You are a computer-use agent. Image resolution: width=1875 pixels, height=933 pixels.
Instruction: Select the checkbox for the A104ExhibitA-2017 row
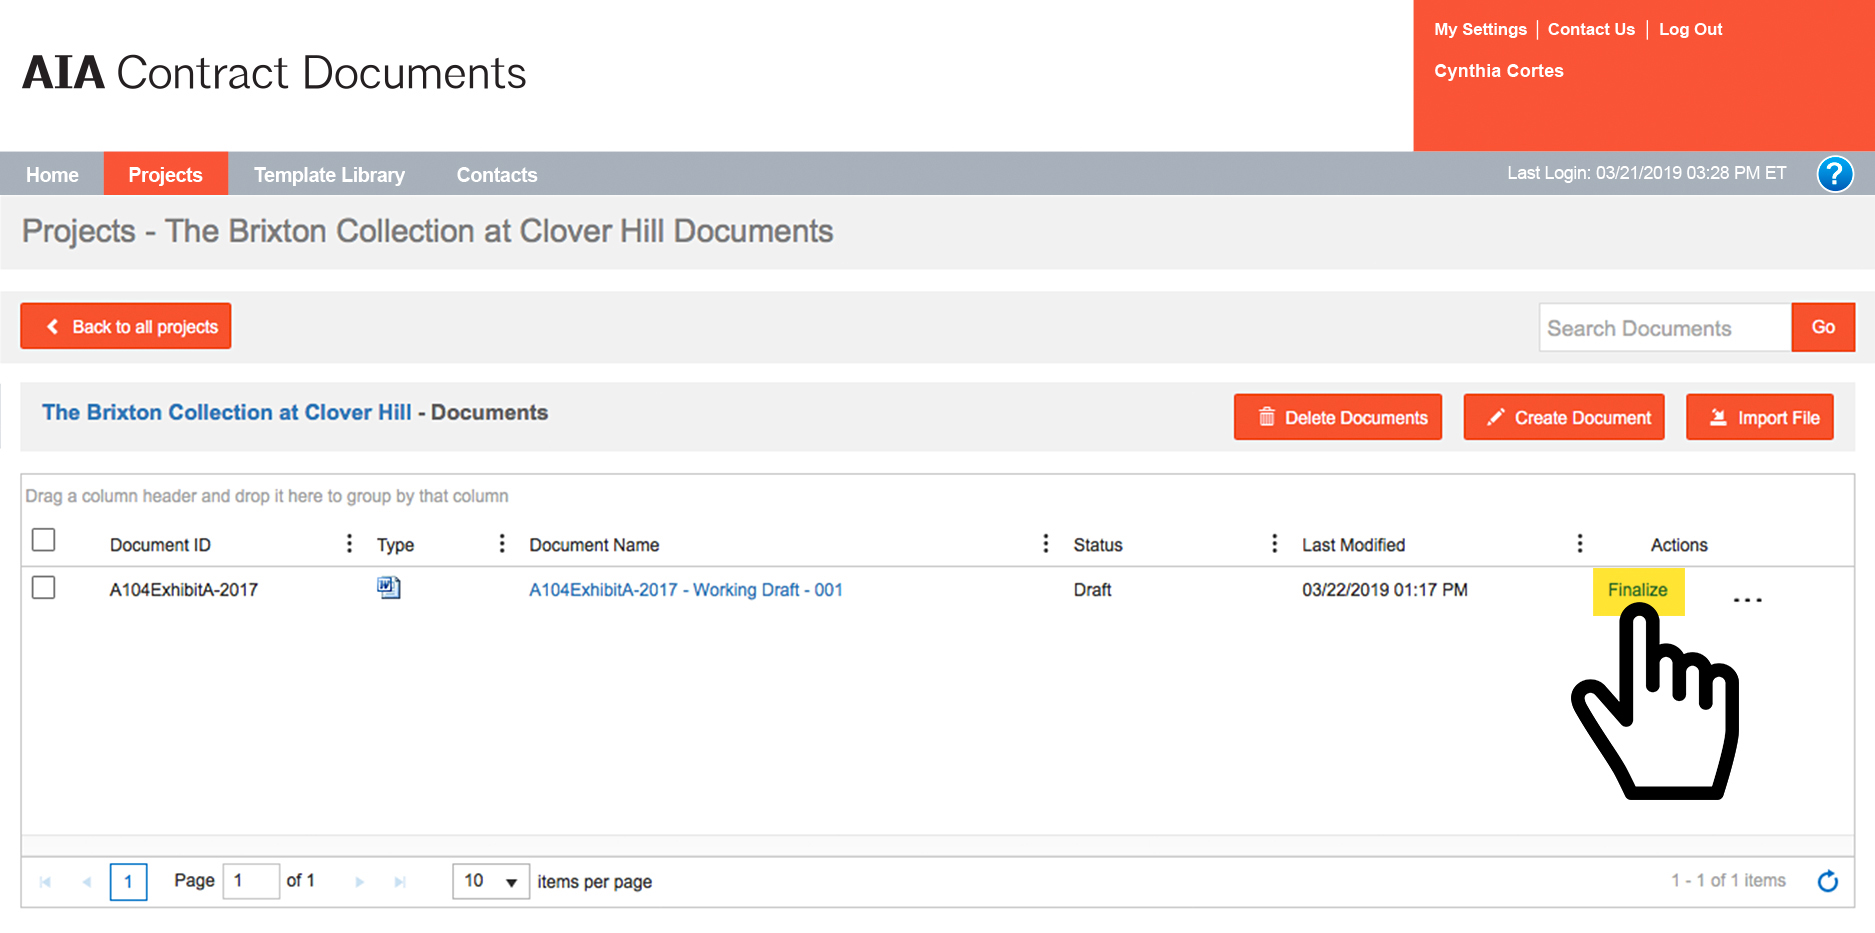point(44,588)
